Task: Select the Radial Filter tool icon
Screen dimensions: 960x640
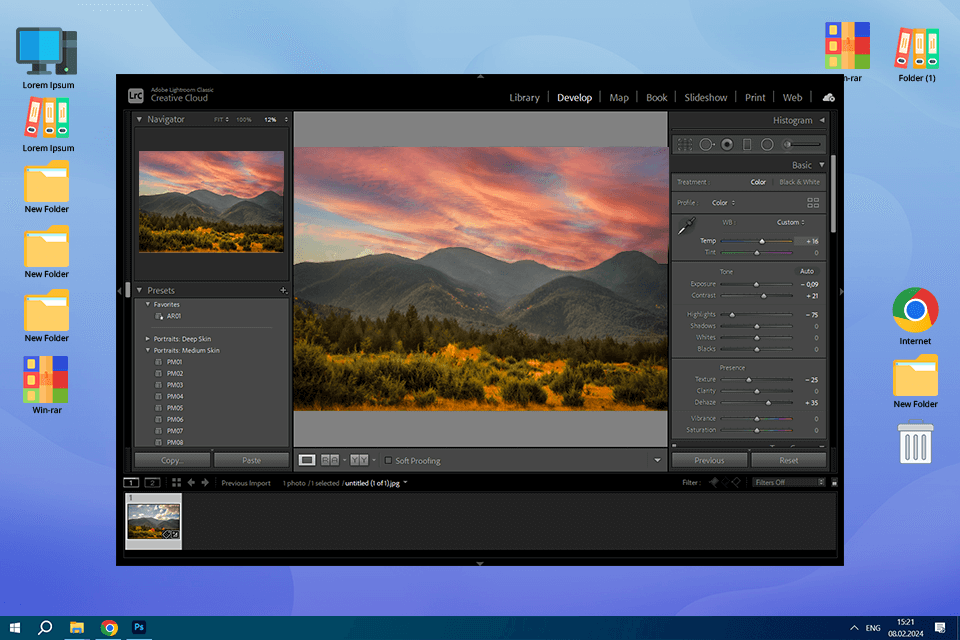Action: pos(767,145)
